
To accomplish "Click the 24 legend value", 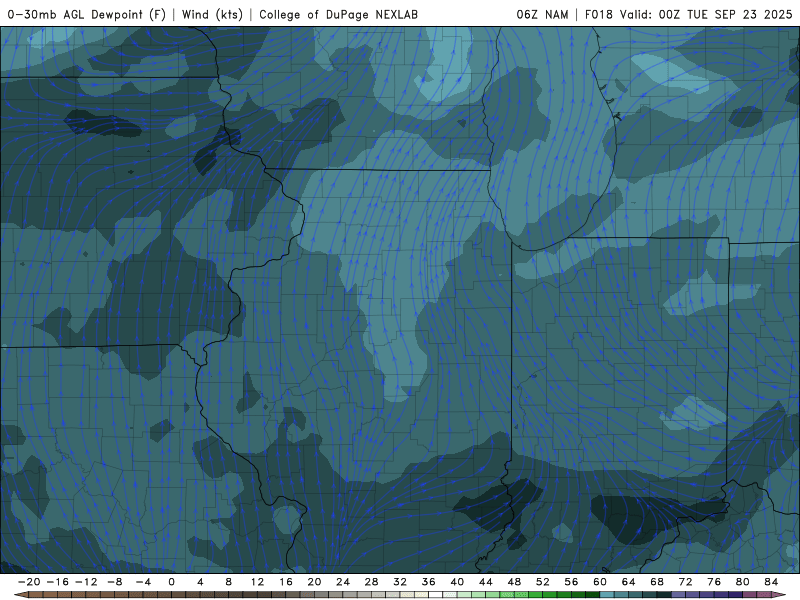I will pos(343,582).
